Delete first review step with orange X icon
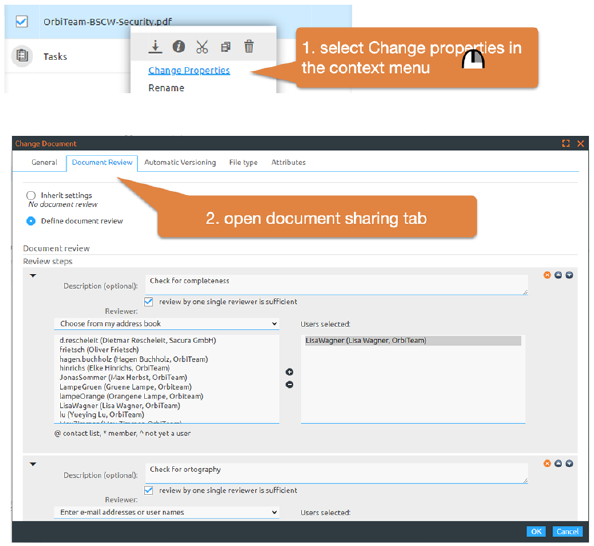594x546 pixels. pos(547,275)
